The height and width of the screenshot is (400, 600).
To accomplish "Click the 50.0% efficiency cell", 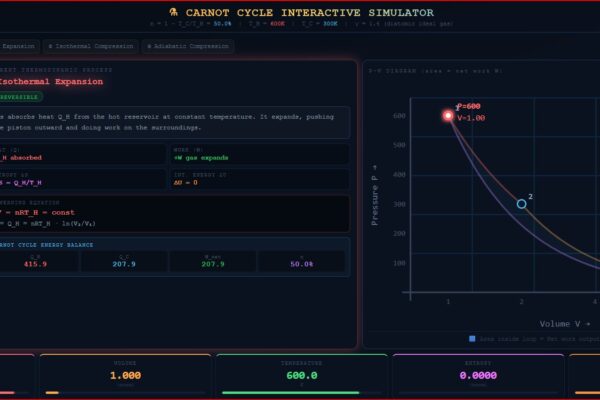I will point(301,261).
